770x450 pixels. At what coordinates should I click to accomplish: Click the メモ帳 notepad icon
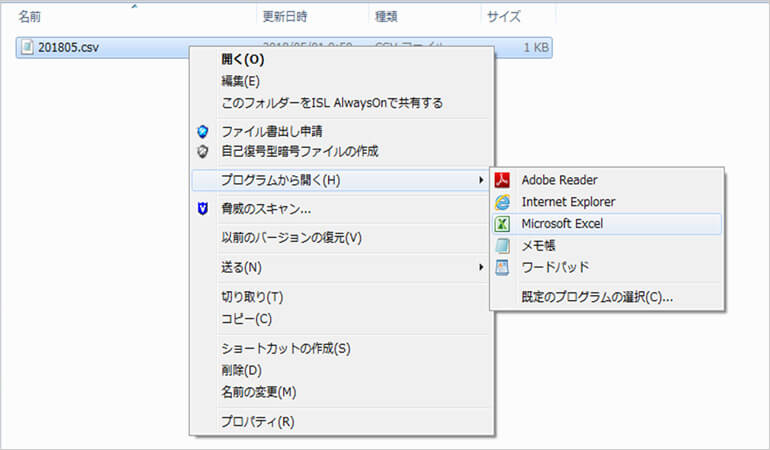click(x=503, y=246)
